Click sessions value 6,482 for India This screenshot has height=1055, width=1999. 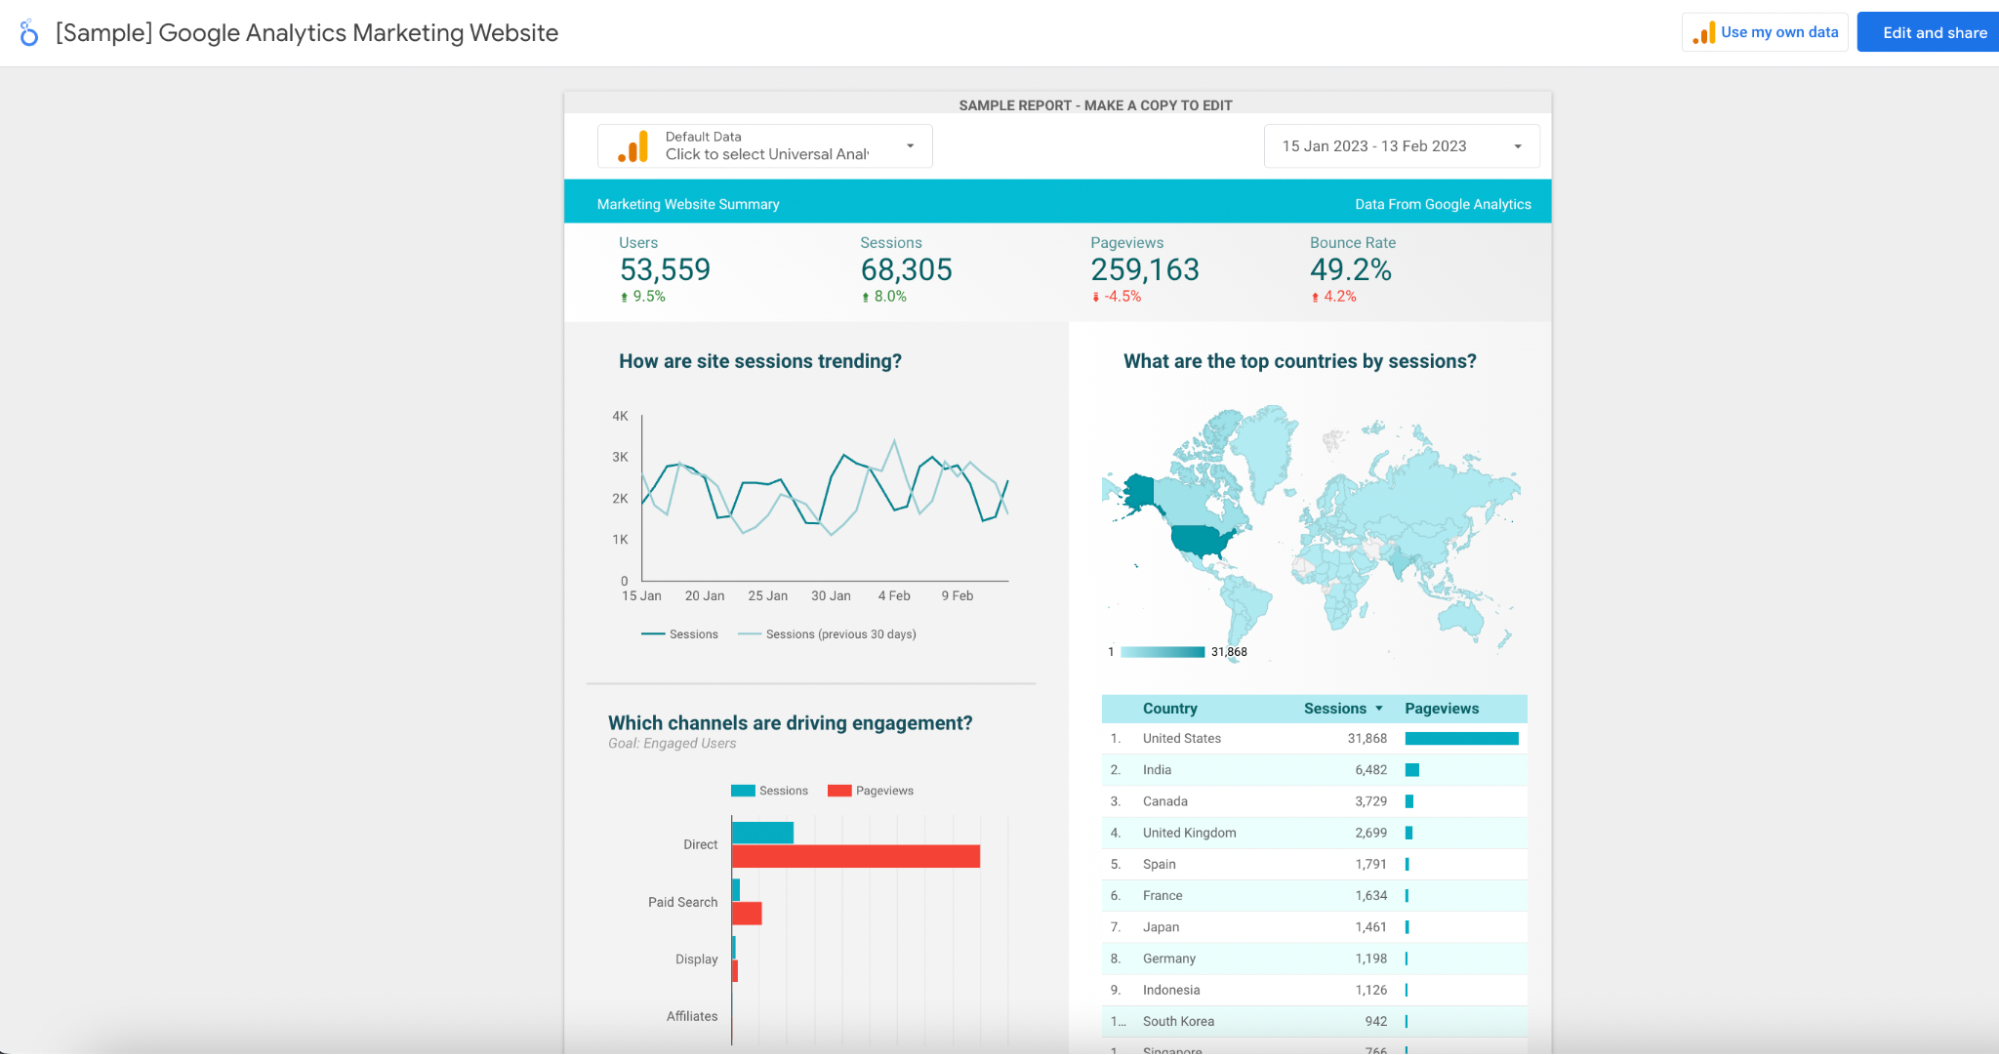1371,770
